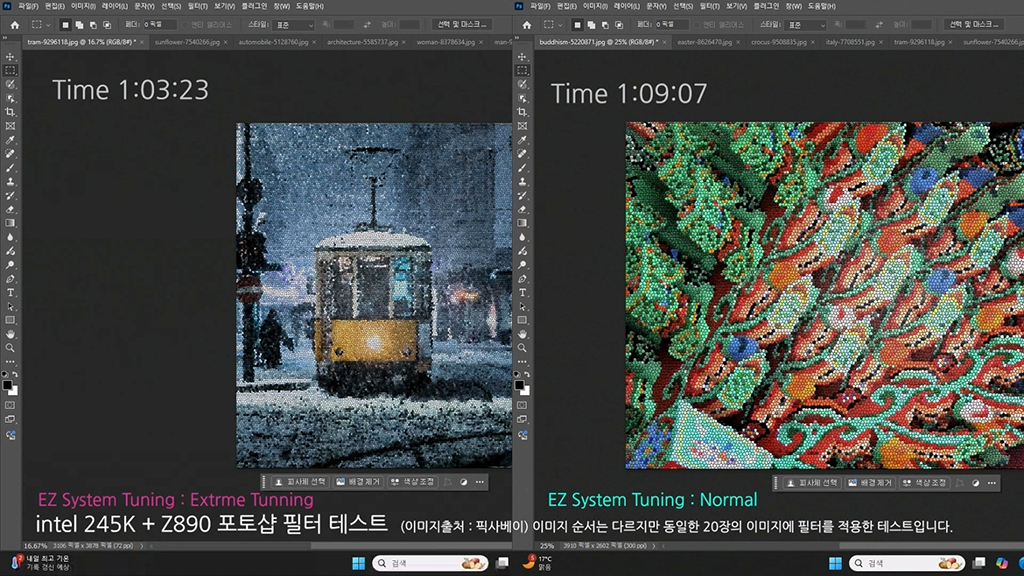Select the Gradient tool in left window
Screen dimensions: 1024x576
(10, 223)
